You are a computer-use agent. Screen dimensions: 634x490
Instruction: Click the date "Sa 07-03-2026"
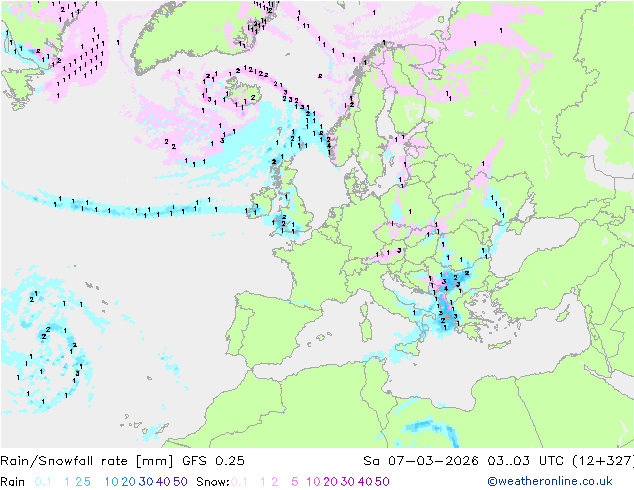pos(421,461)
